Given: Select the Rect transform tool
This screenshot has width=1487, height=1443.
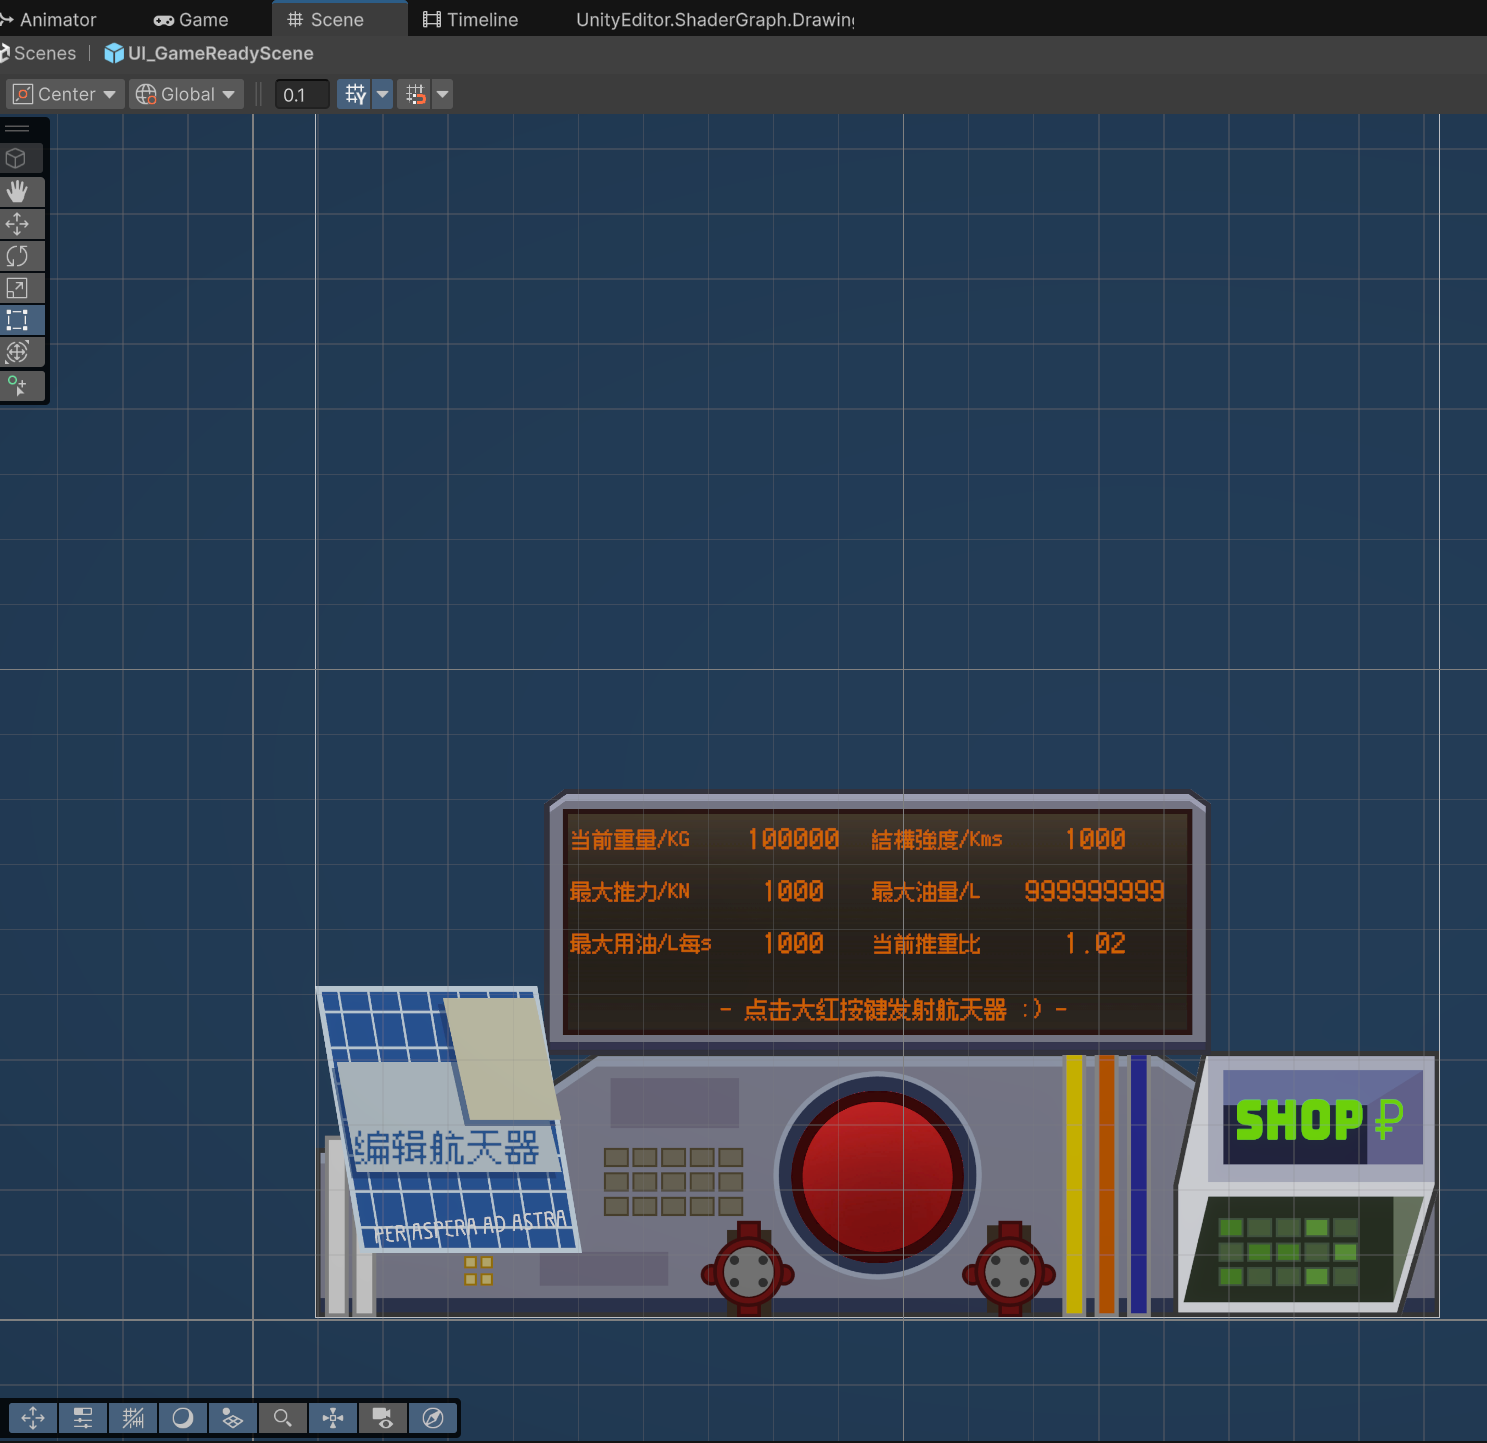Looking at the screenshot, I should pos(18,320).
